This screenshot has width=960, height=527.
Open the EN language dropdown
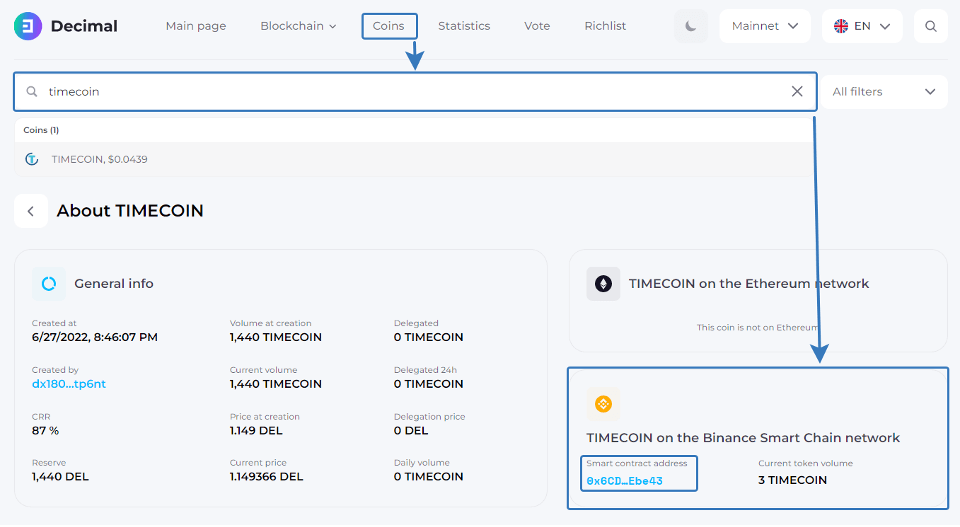(862, 26)
